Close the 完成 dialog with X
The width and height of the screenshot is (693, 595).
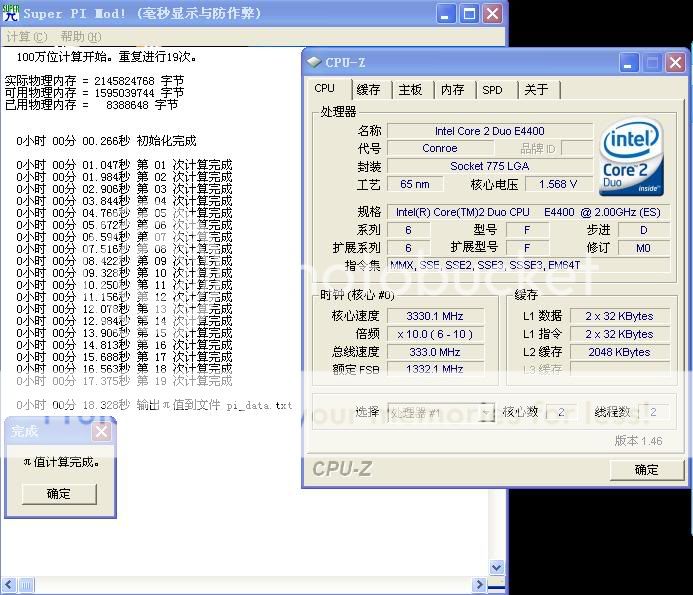101,431
